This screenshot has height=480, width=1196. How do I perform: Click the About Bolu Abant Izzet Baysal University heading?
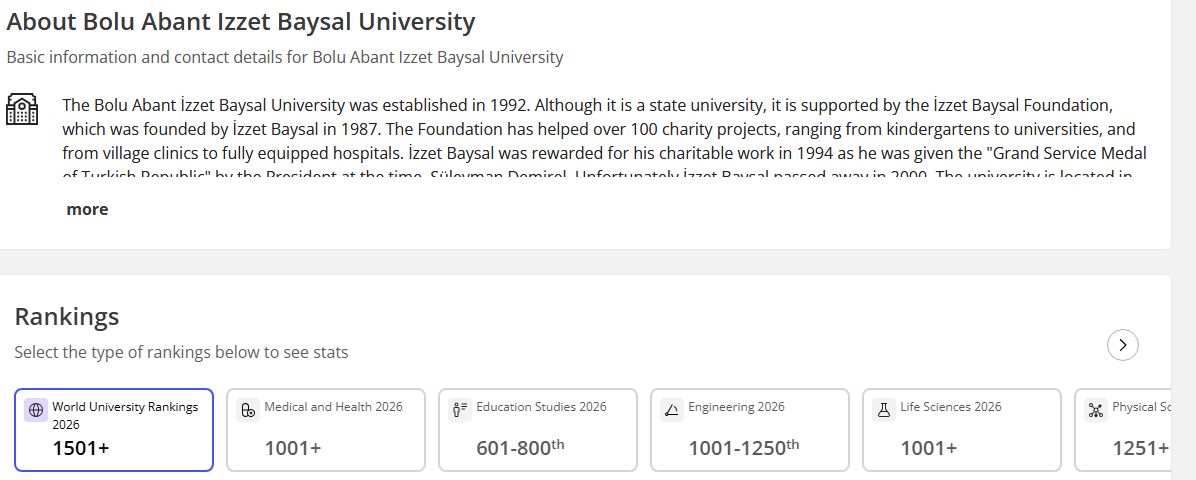241,21
